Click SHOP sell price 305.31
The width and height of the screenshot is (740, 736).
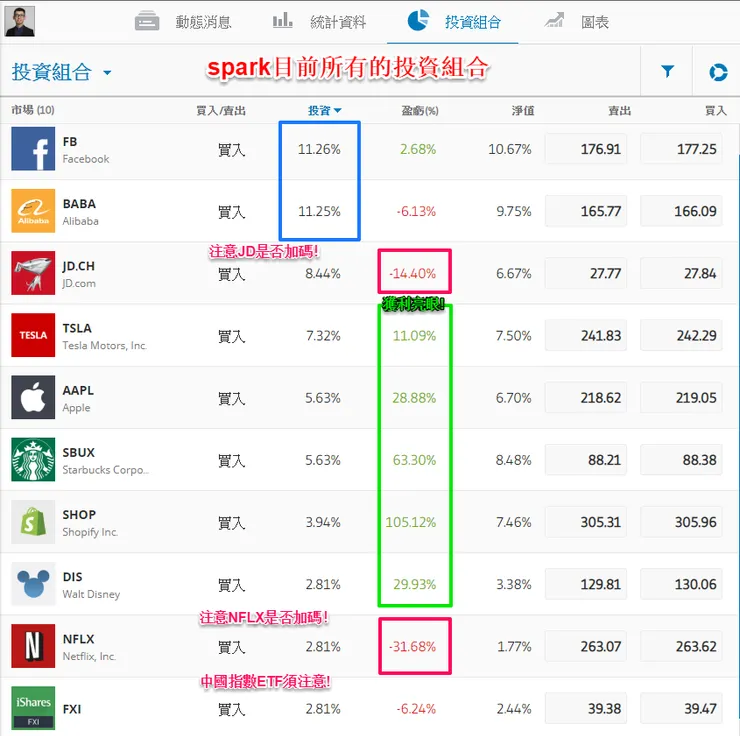click(586, 522)
